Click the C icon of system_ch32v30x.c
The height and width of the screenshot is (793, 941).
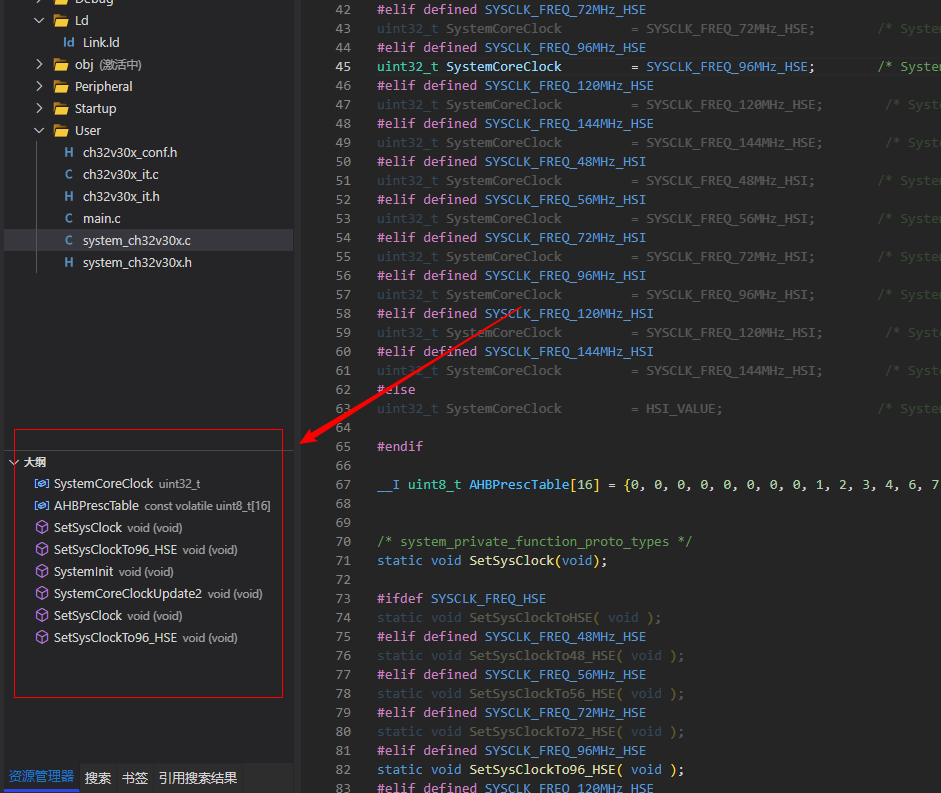click(69, 240)
